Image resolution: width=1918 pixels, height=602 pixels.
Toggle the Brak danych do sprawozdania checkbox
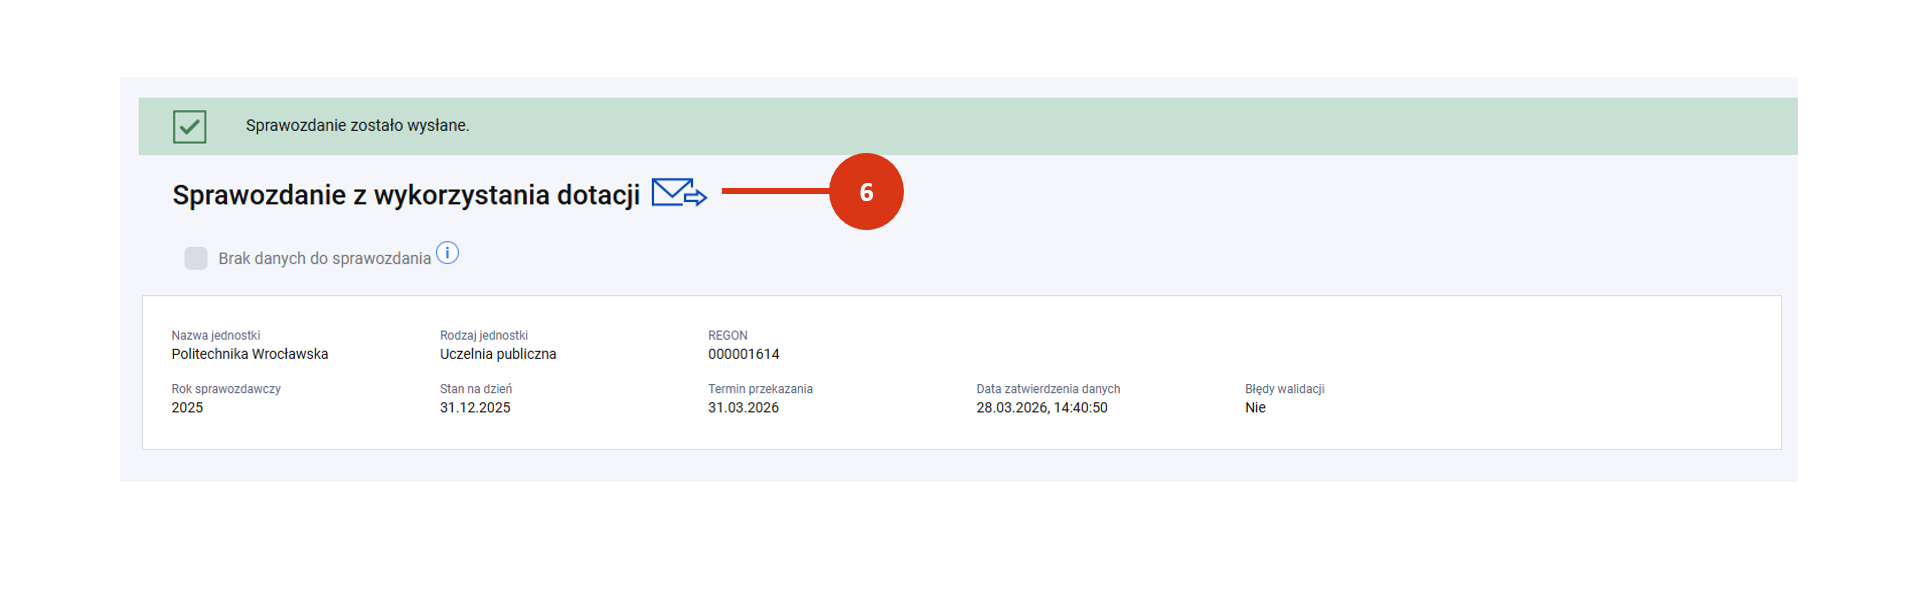tap(196, 258)
